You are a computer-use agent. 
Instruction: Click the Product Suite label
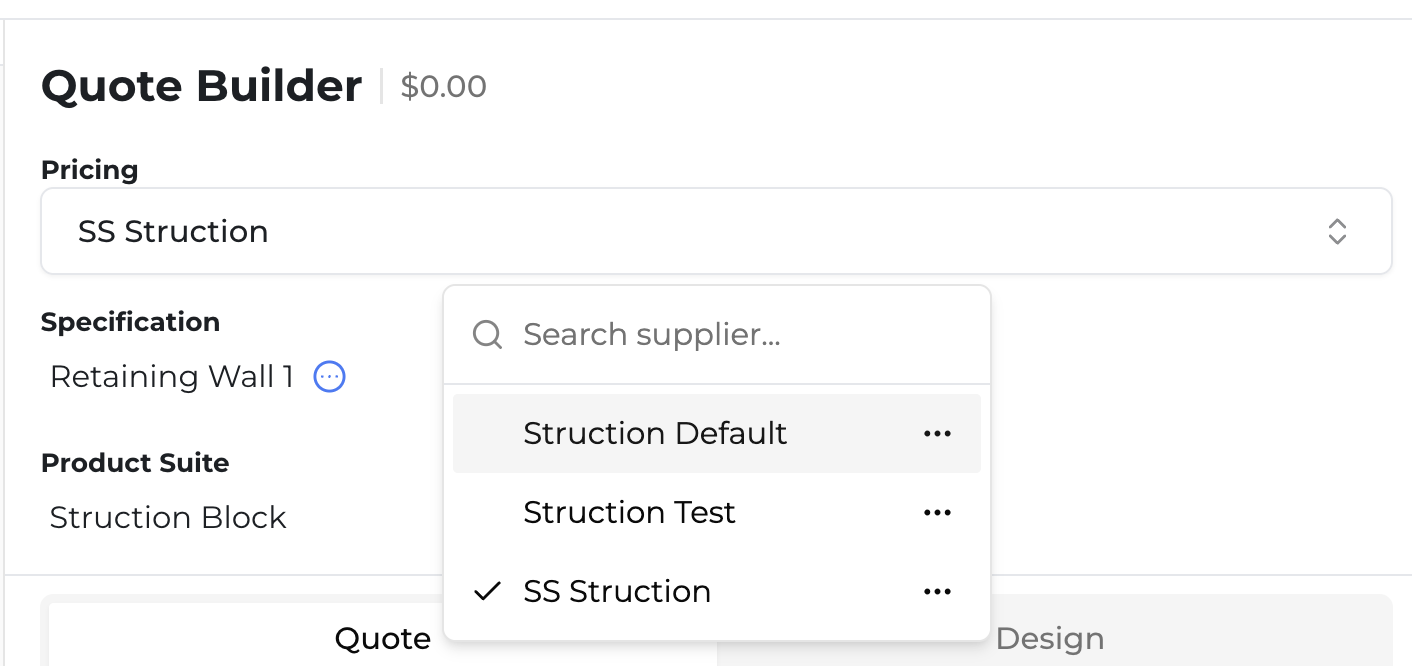pos(135,463)
